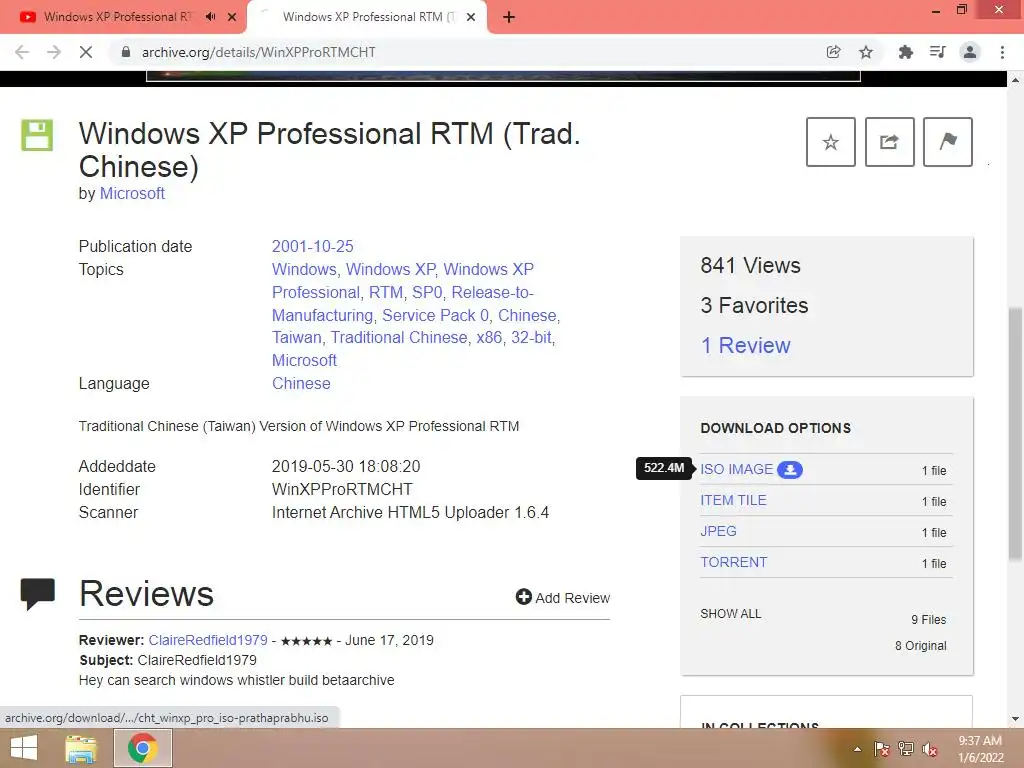Click the 8 Original text
Image resolution: width=1024 pixels, height=768 pixels.
coord(921,646)
